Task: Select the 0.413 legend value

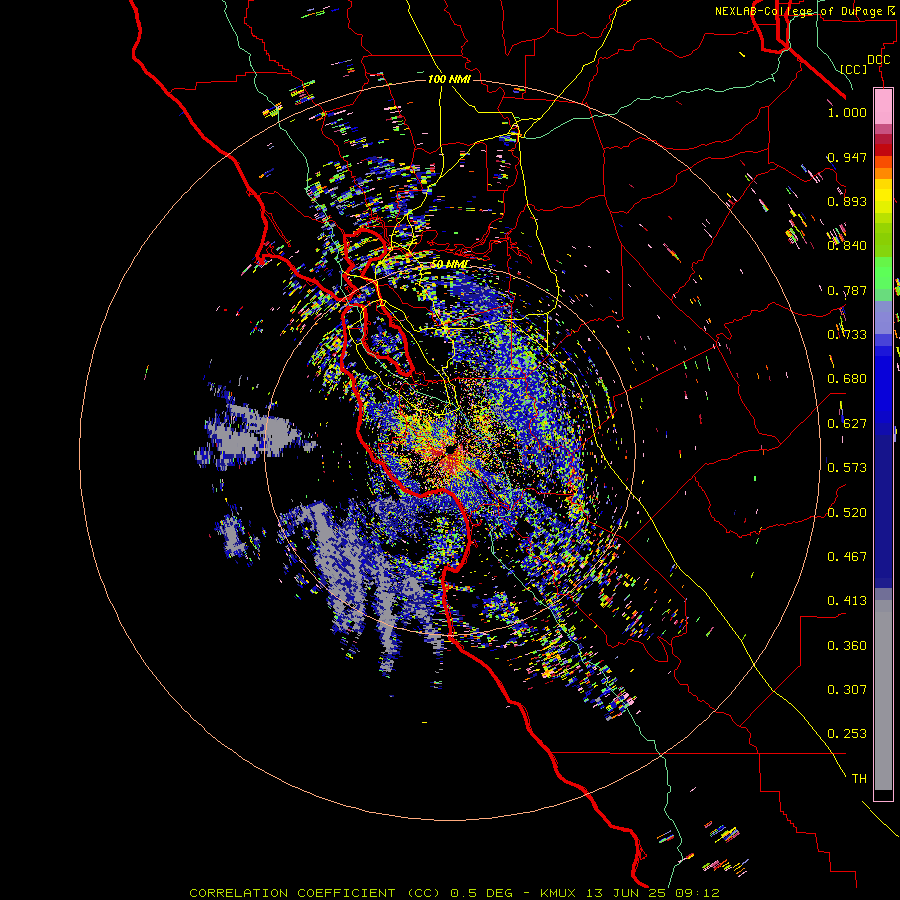Action: click(847, 601)
